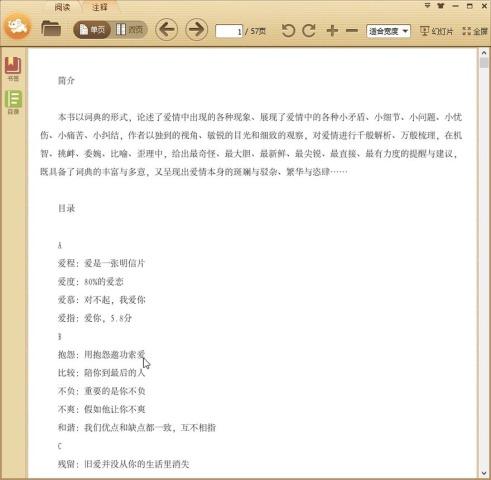Zoom out with the minus icon
491x480 pixels.
[x=352, y=31]
